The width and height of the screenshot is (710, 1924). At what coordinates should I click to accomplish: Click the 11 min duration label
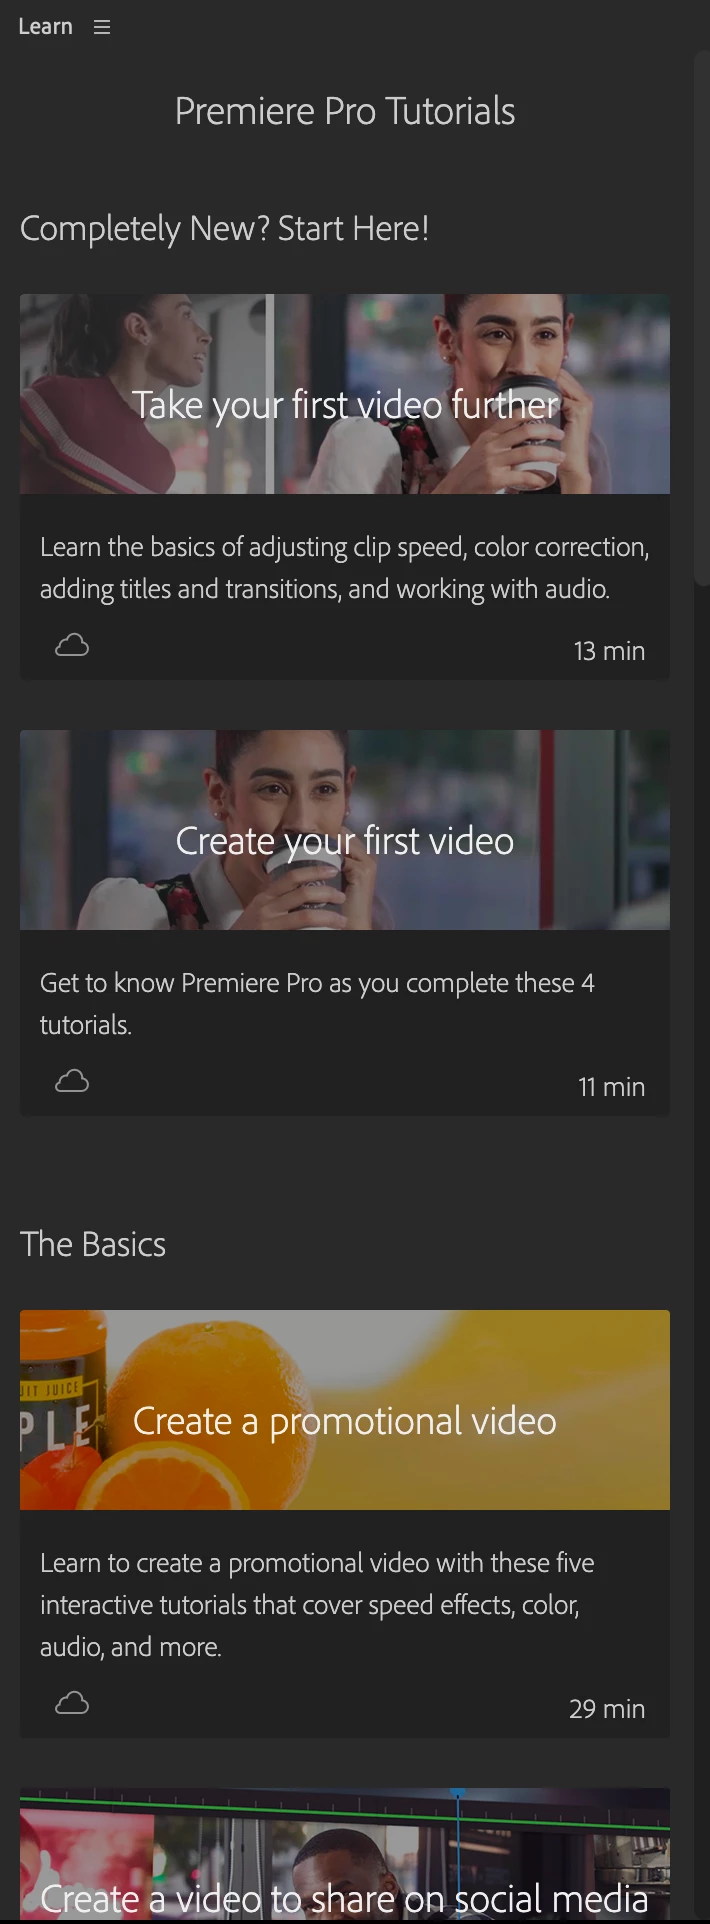click(x=611, y=1087)
